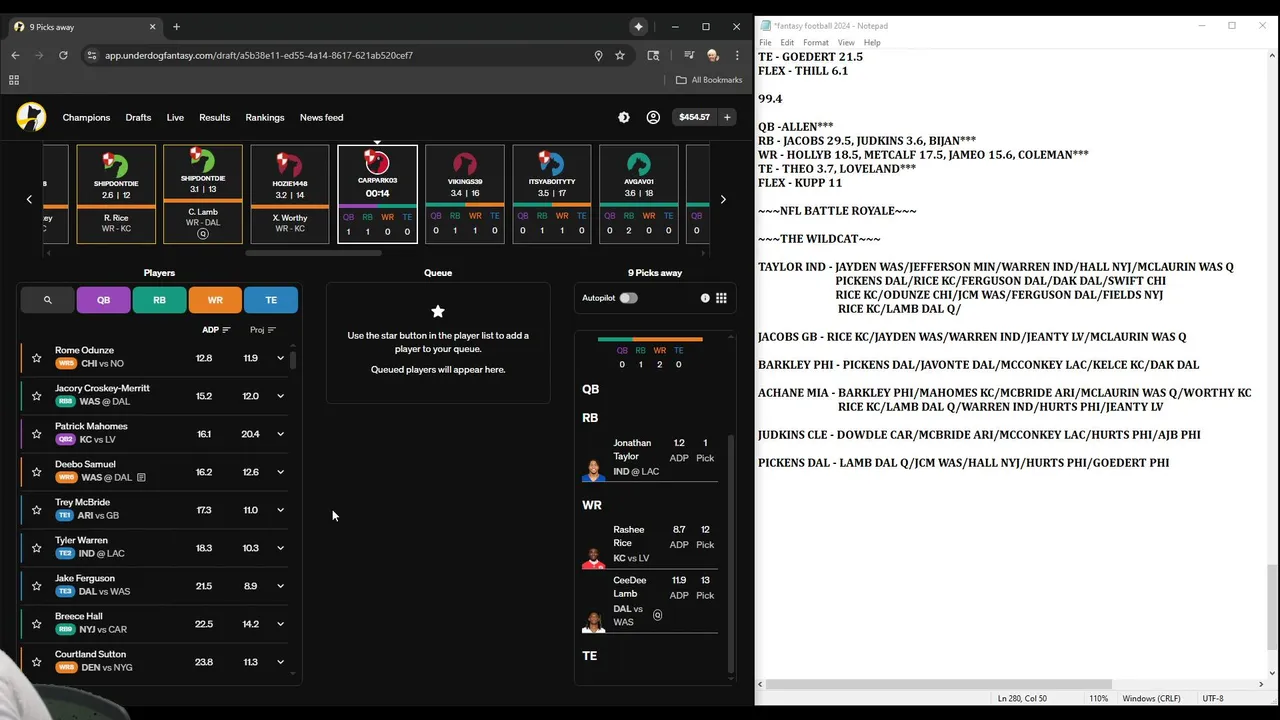The image size is (1280, 720).
Task: Star Breece Hall for the queue
Action: (x=37, y=624)
